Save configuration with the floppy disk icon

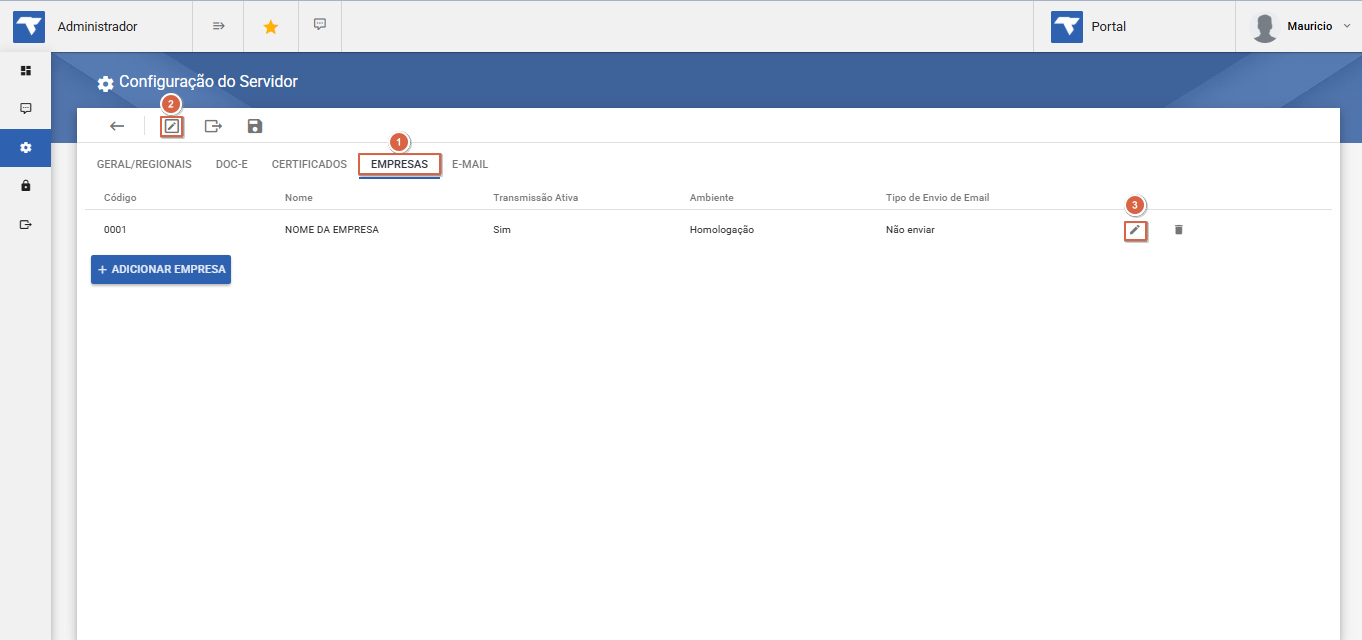tap(255, 126)
